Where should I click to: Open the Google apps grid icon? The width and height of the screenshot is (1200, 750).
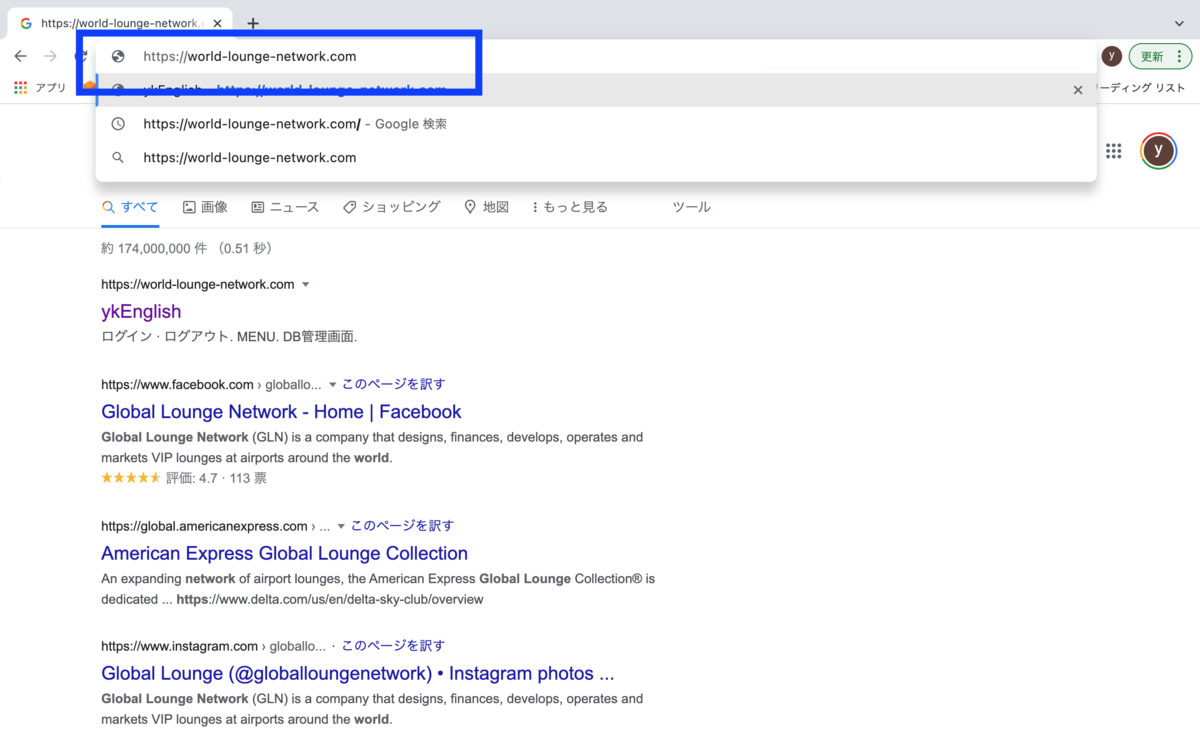1113,151
